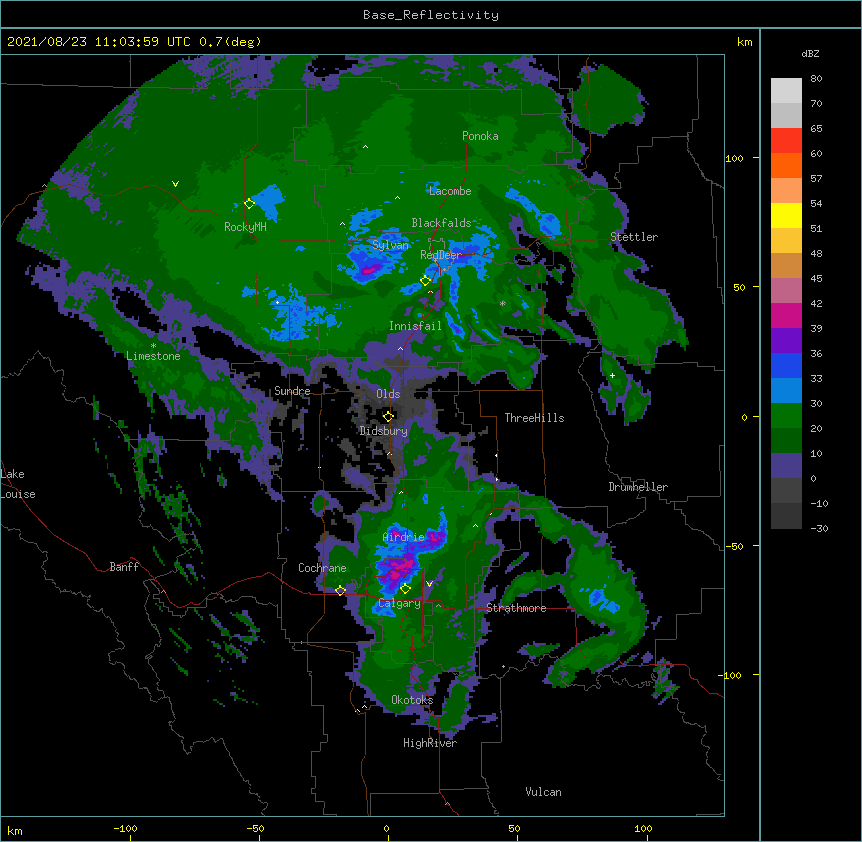Select the bright yellow swatch in dBZ legend
The image size is (862, 842).
click(786, 215)
